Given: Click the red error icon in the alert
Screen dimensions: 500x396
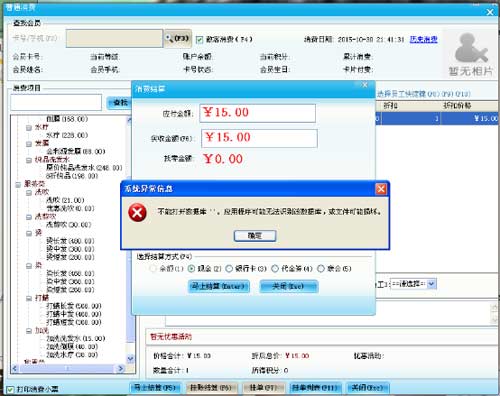Looking at the screenshot, I should point(137,212).
